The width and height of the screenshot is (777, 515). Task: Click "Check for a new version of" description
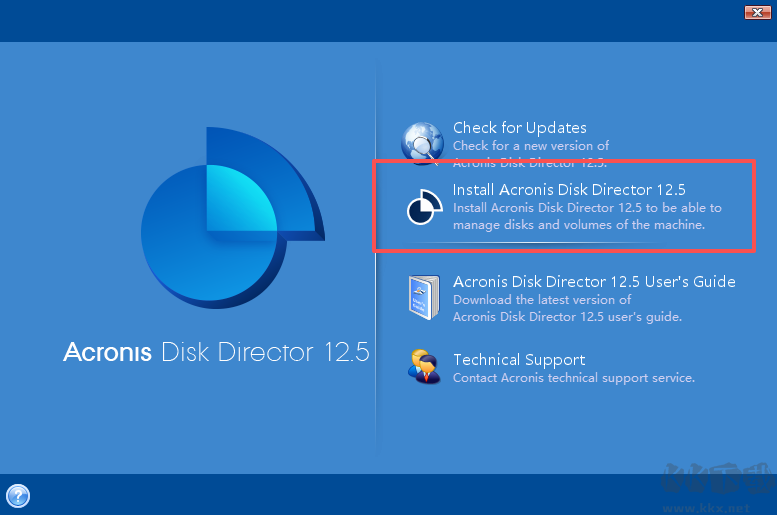coord(531,146)
